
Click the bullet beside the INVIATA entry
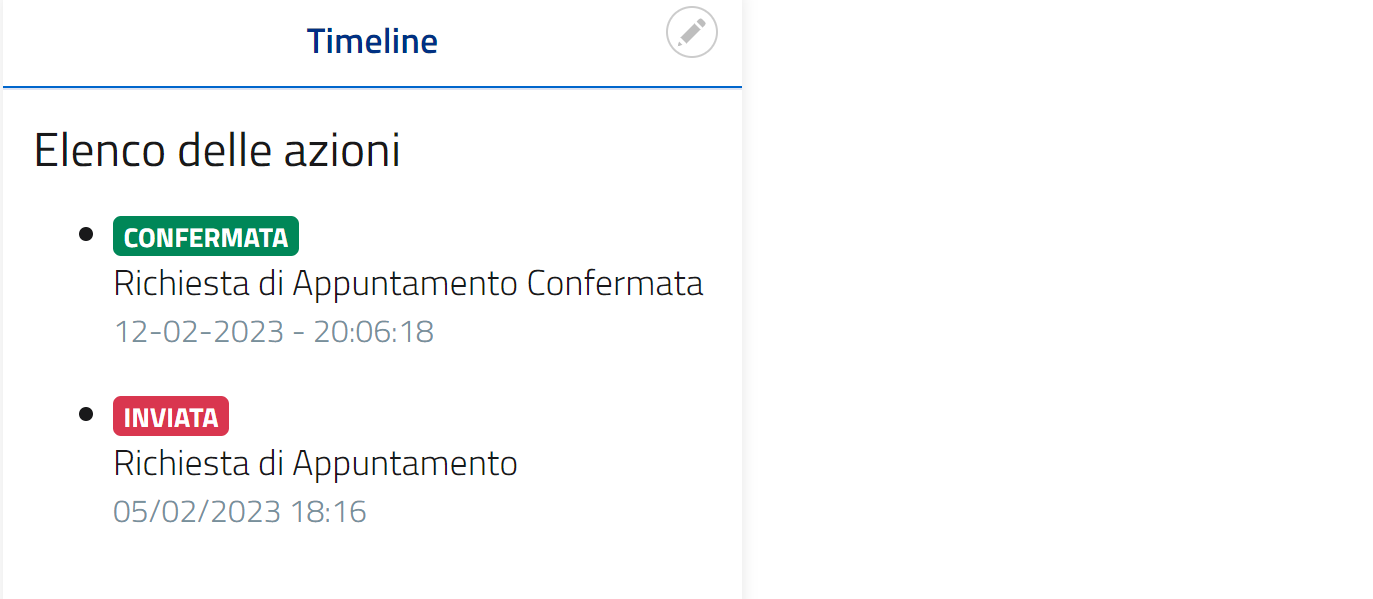click(86, 414)
